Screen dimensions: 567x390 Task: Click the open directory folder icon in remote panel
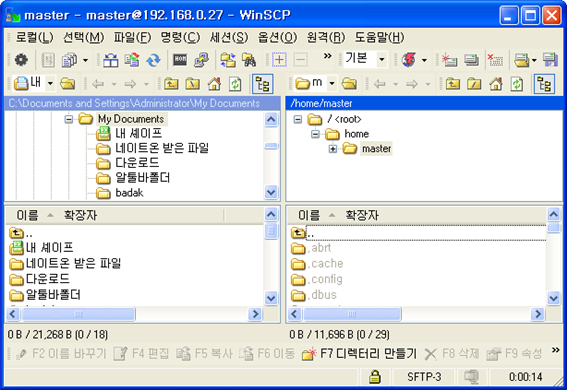coord(349,84)
